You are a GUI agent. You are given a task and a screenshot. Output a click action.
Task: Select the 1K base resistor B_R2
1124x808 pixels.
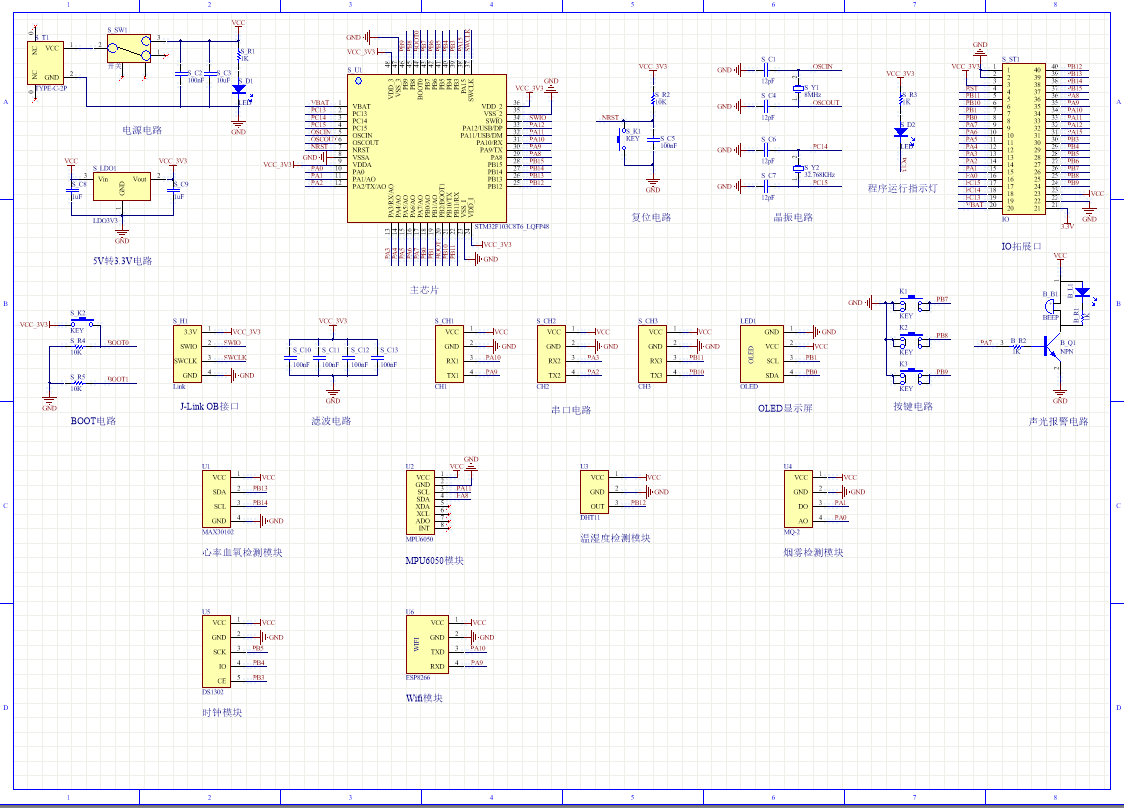[x=1016, y=346]
